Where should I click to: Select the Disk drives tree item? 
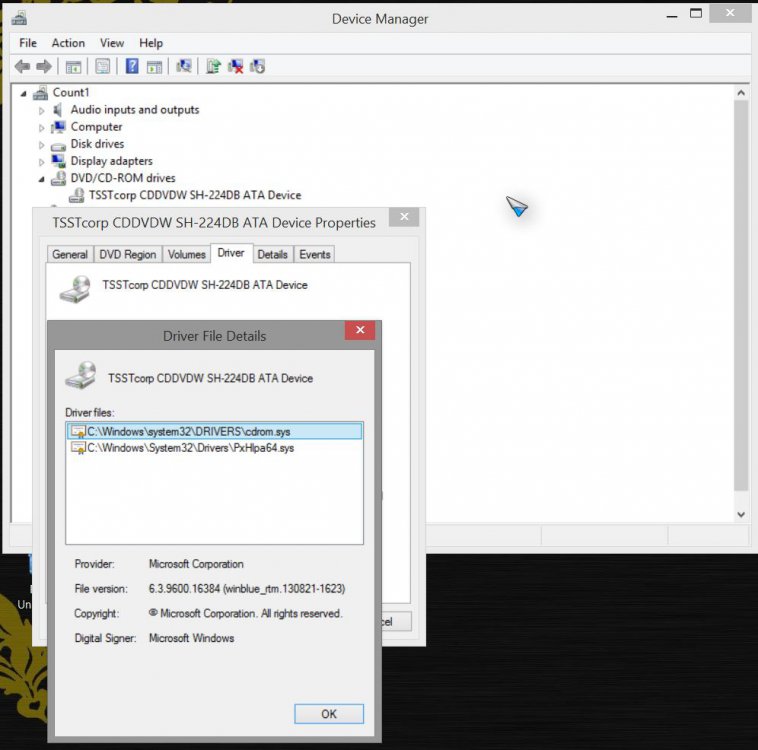coord(97,144)
